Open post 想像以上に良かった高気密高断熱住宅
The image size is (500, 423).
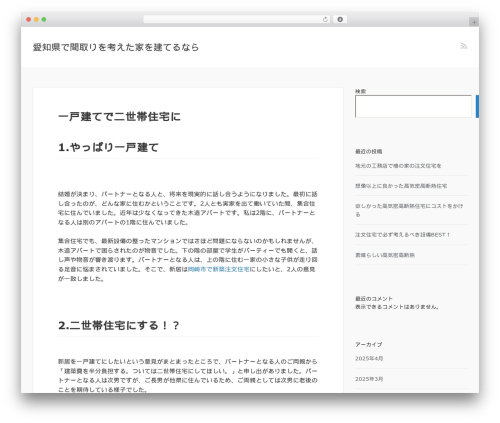401,186
